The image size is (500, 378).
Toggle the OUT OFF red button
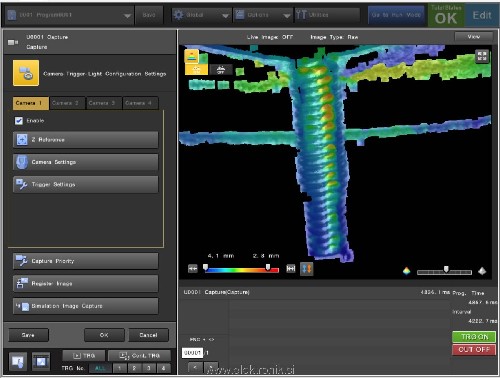(474, 350)
